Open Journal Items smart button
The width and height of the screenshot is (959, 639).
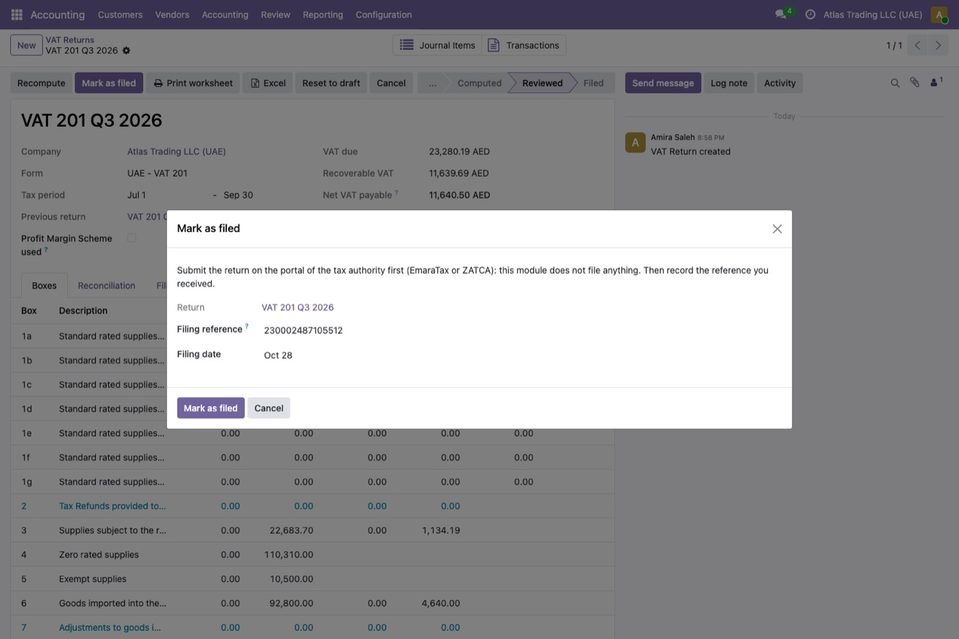[x=437, y=45]
